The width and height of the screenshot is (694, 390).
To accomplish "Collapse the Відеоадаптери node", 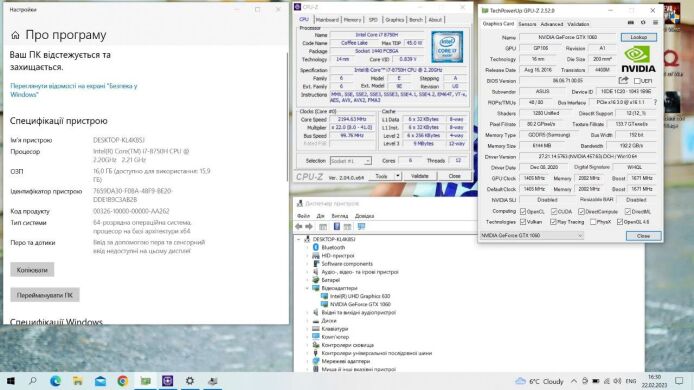I will tap(307, 288).
